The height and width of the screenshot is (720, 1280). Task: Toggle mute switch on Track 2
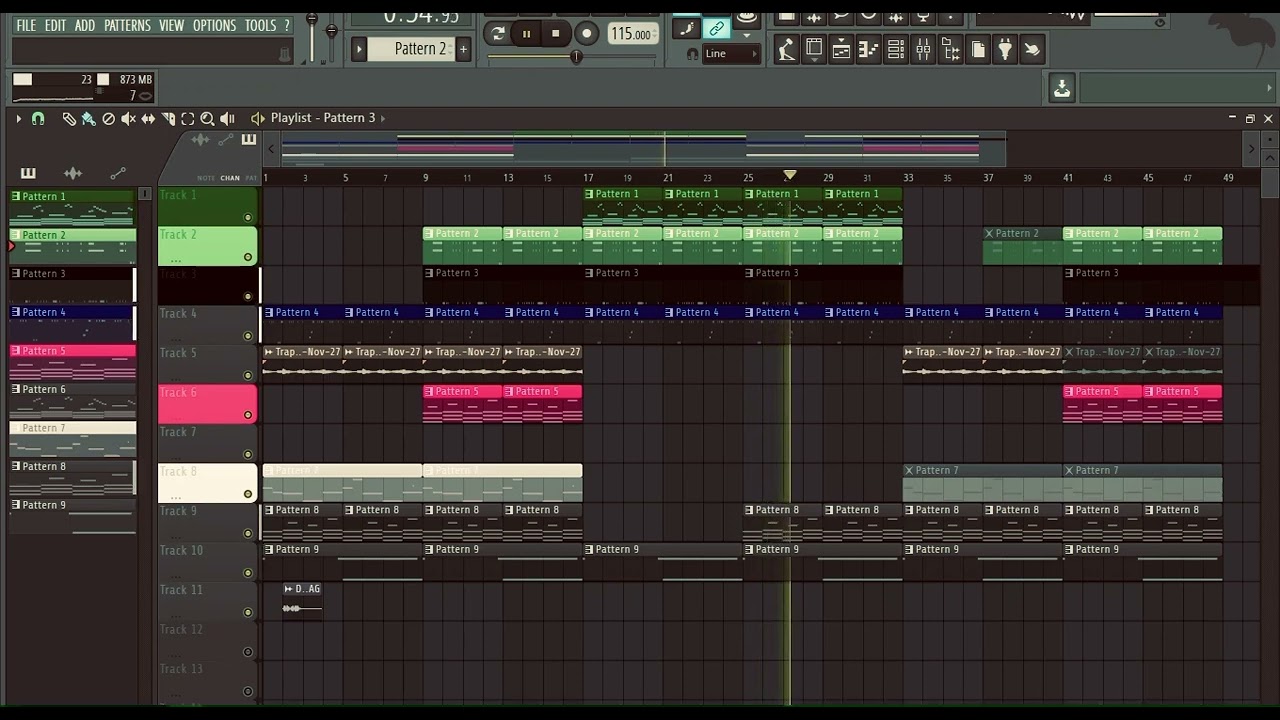tap(248, 257)
